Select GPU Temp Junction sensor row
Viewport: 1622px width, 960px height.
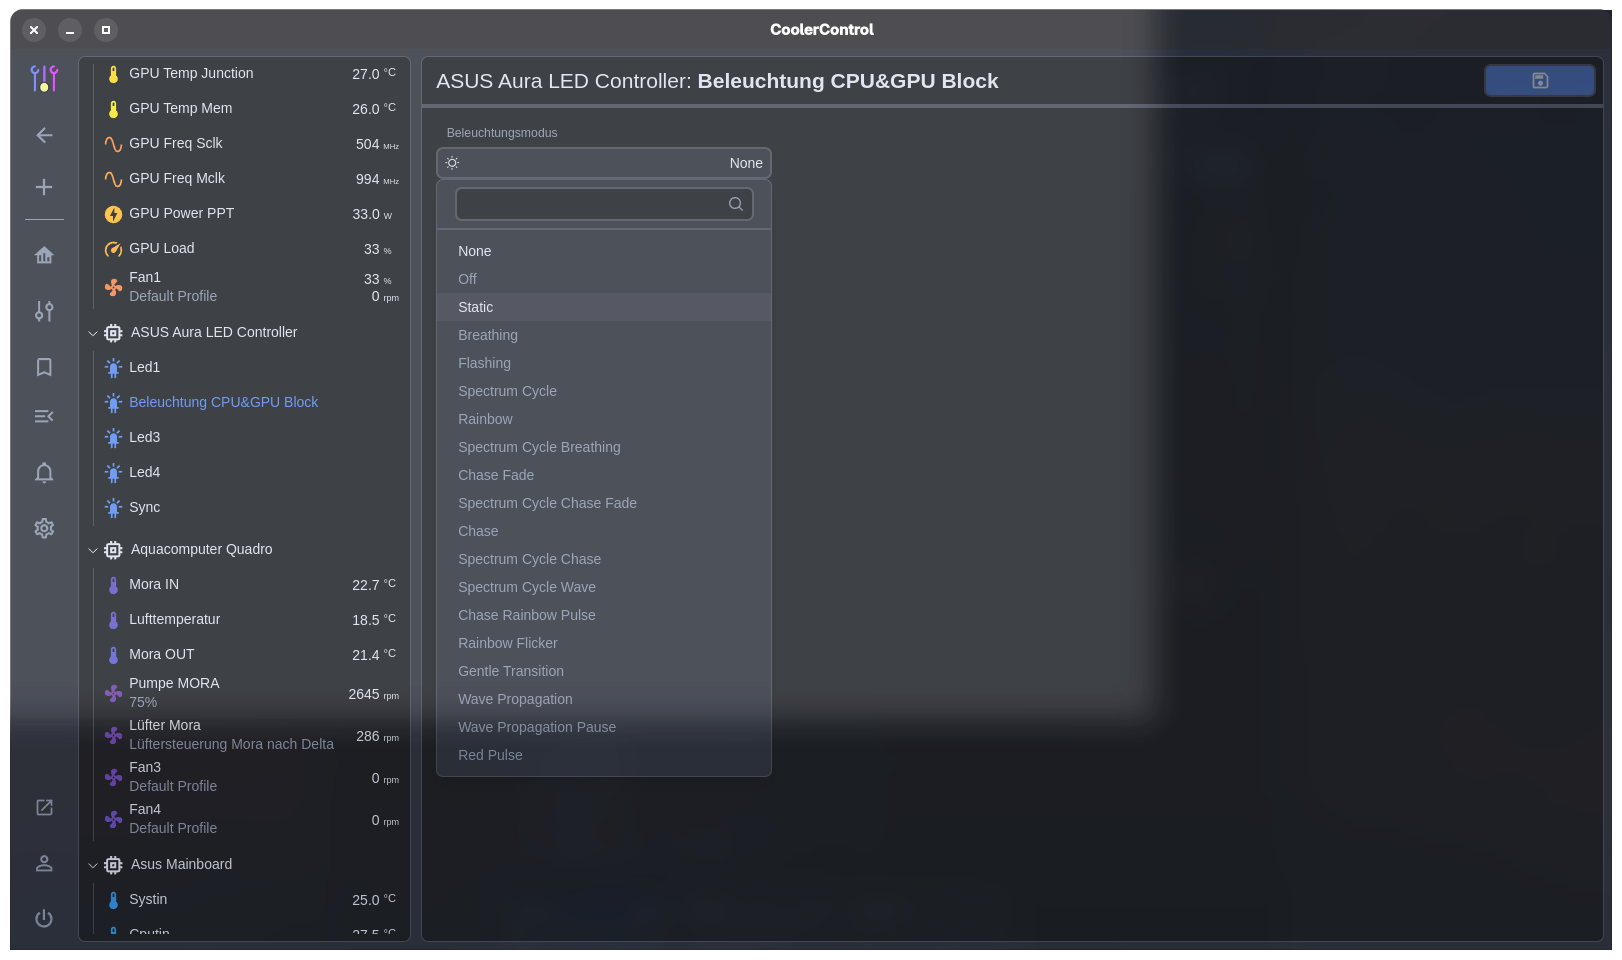click(x=250, y=73)
